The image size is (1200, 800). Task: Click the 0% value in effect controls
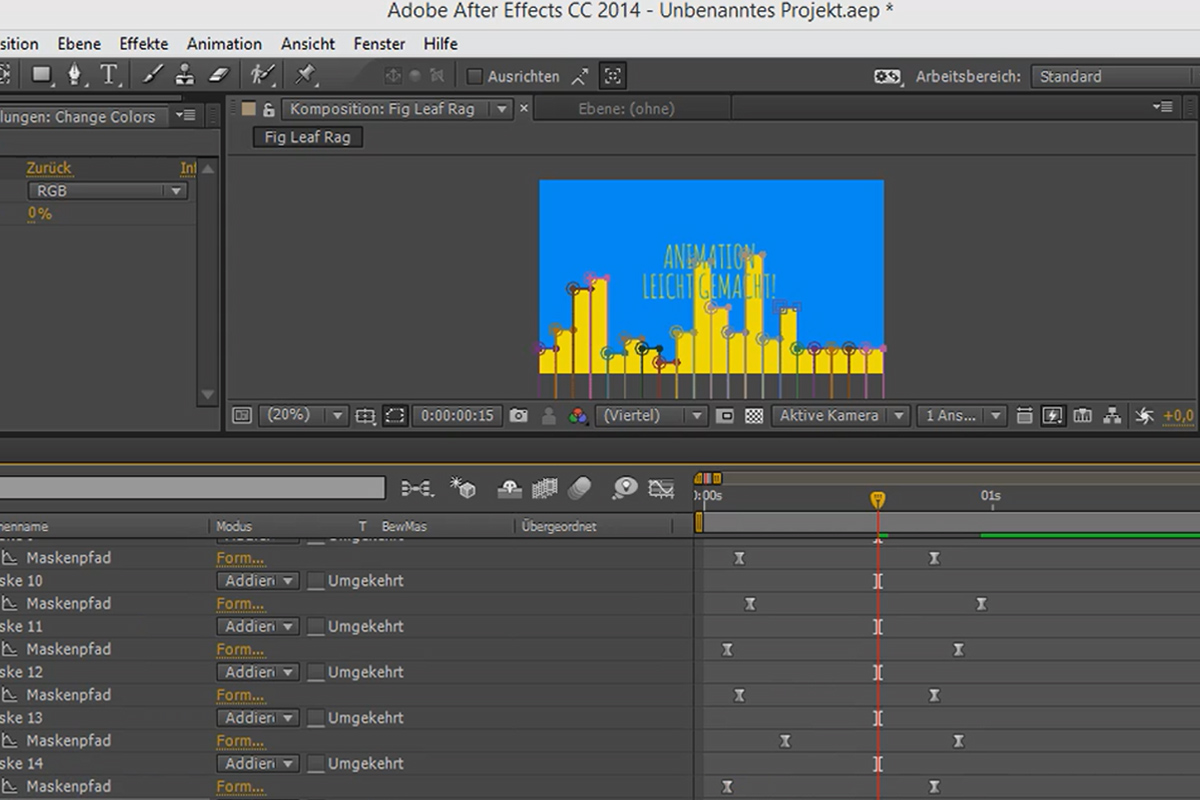[x=39, y=214]
